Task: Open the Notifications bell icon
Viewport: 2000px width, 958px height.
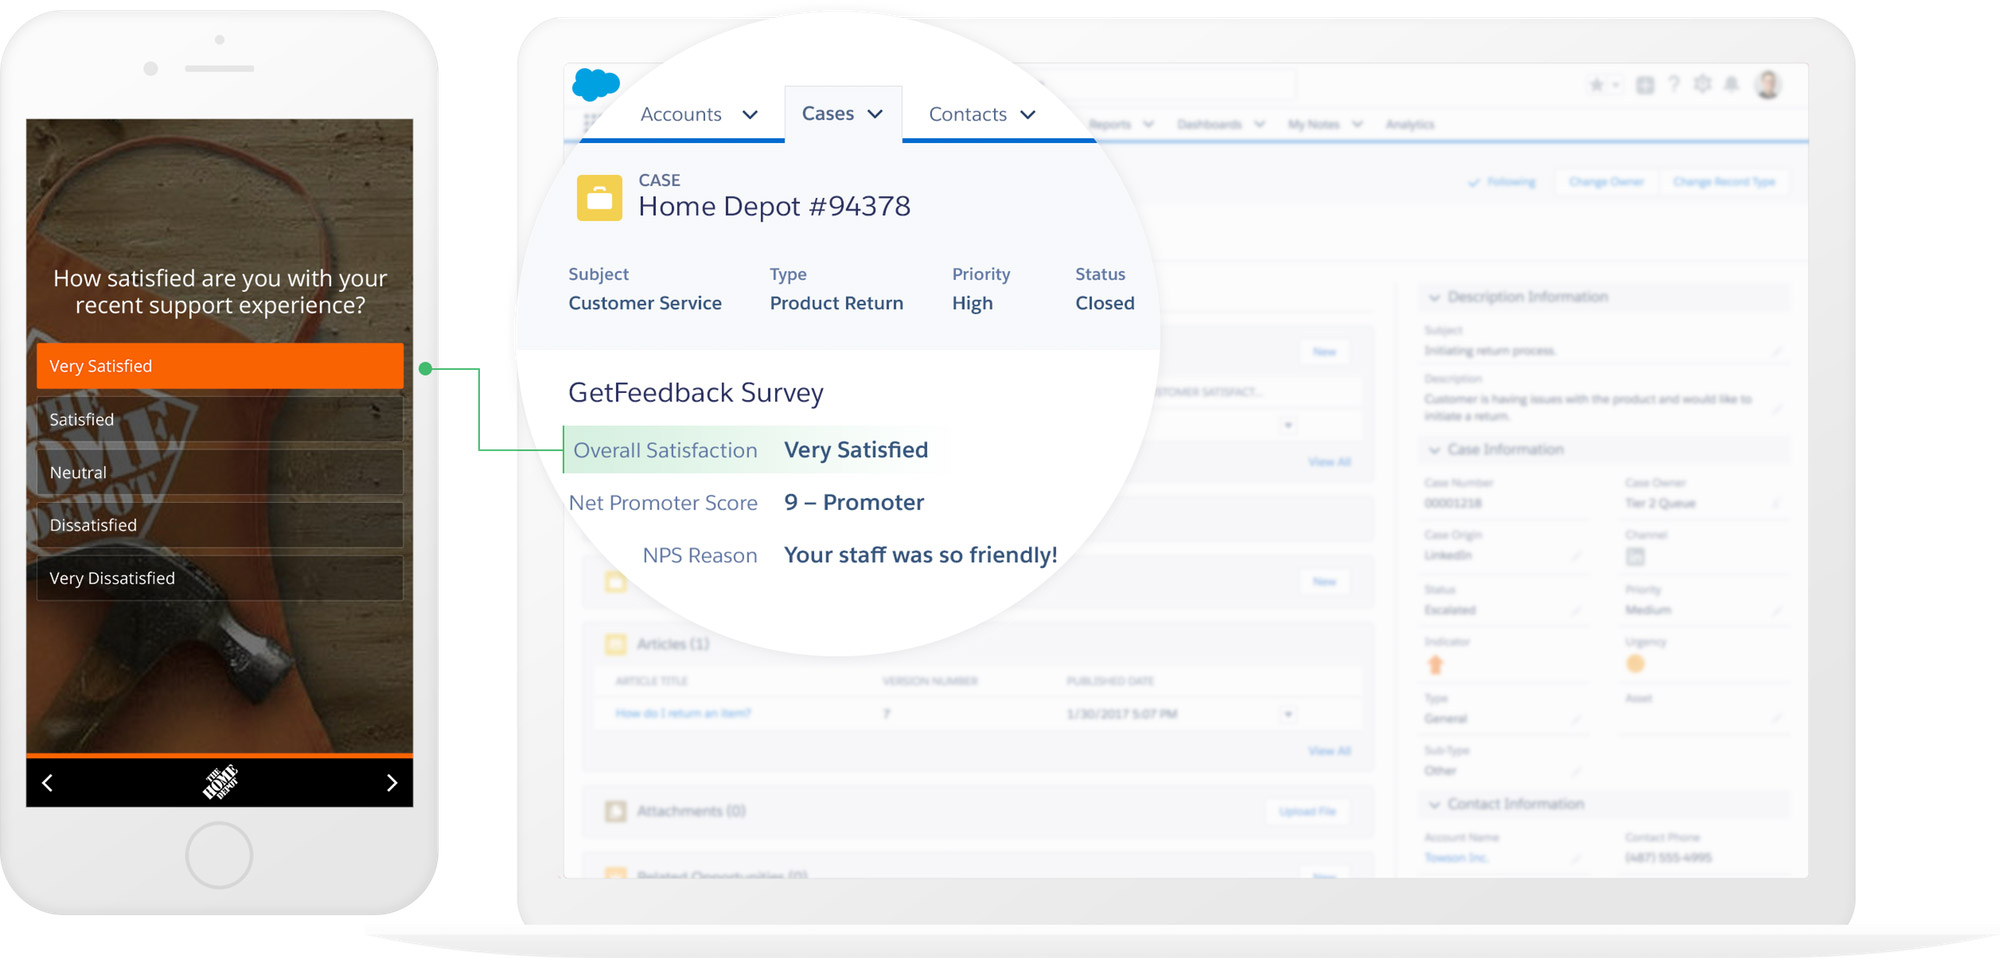Action: pos(1732,84)
